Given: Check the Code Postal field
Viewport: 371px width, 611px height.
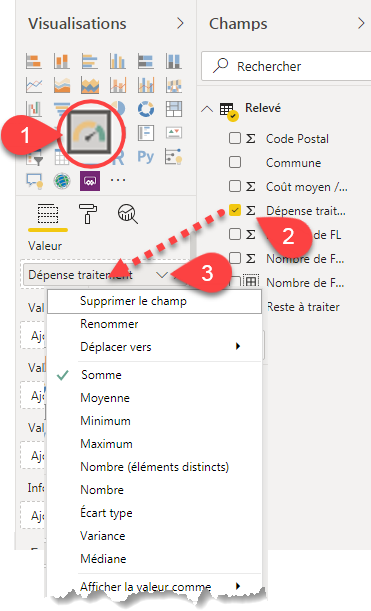Looking at the screenshot, I should coord(235,138).
